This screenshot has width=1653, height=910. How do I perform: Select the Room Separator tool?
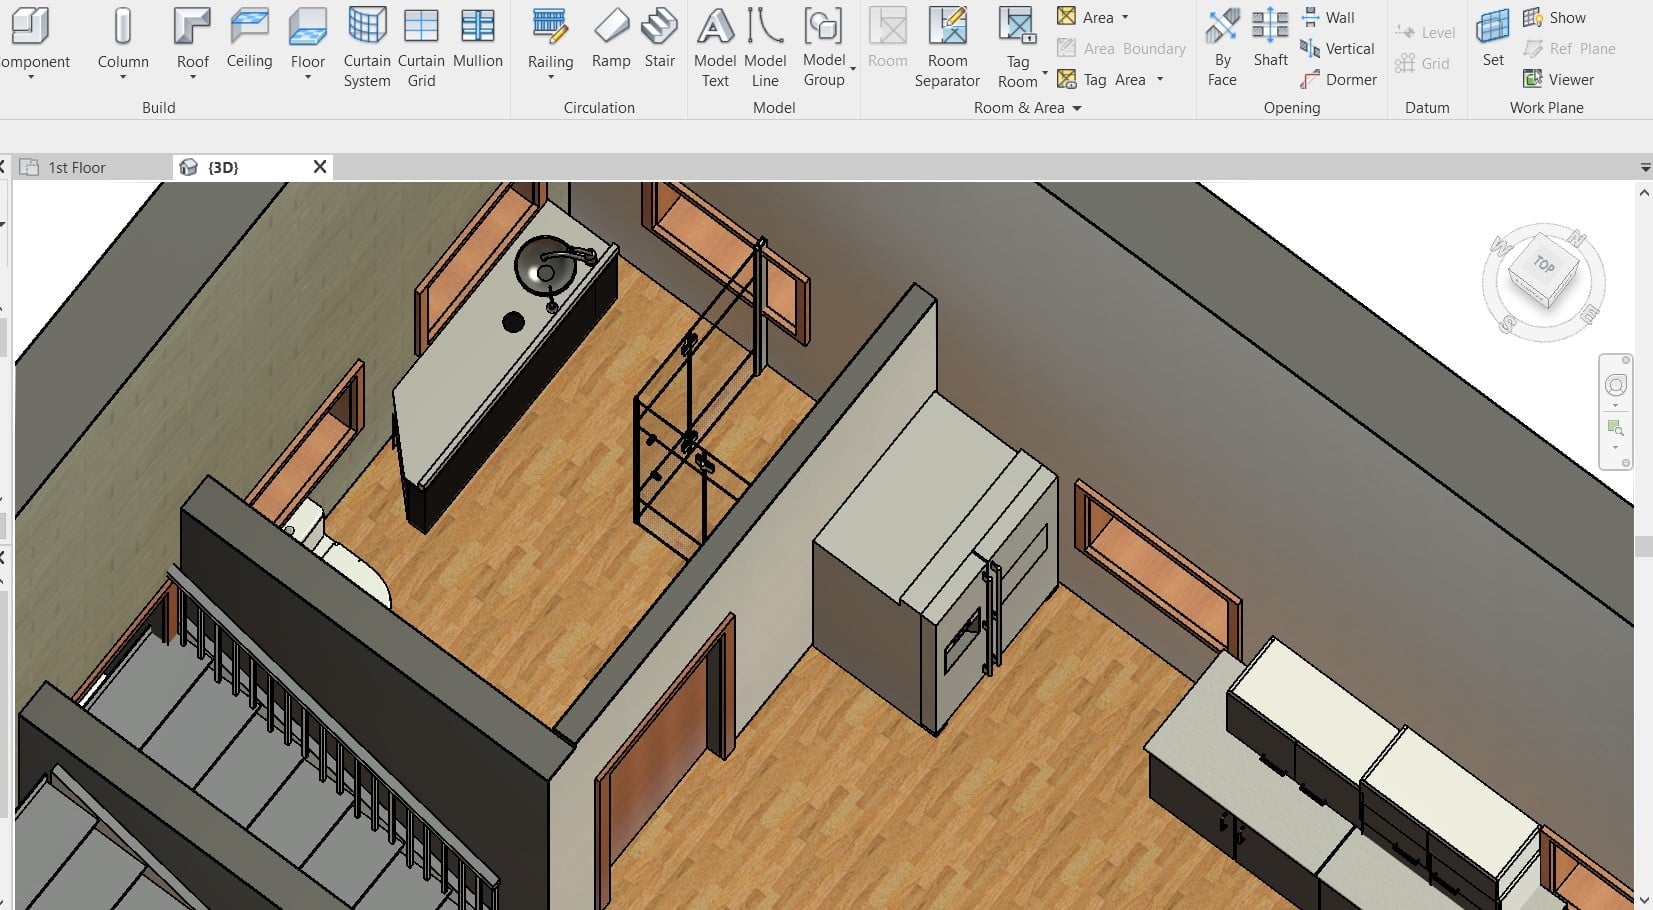(947, 27)
